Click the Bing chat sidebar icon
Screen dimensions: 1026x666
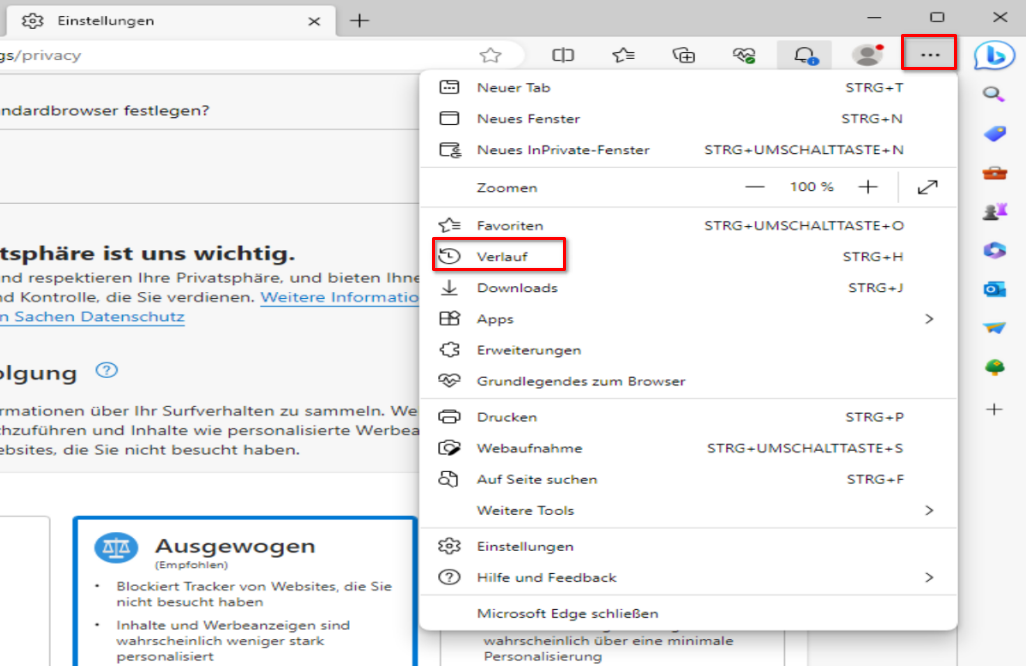click(994, 56)
